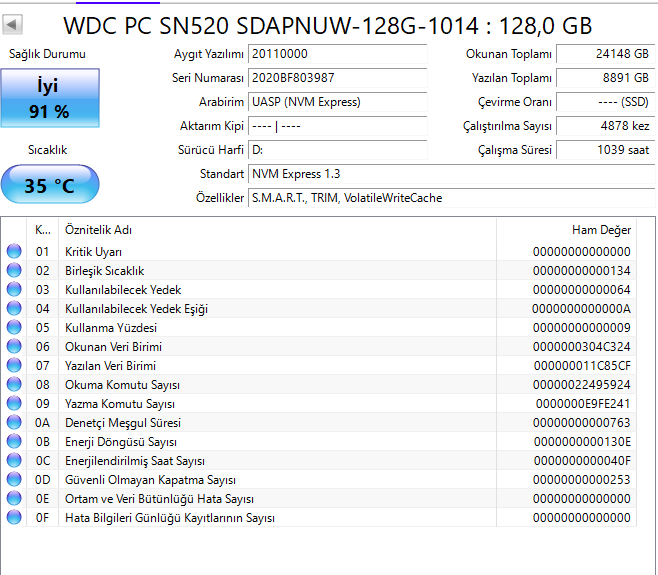Viewport: 658px width, 575px height.
Task: Click Çevirme Oranı value ---- (SSD)
Action: (606, 102)
